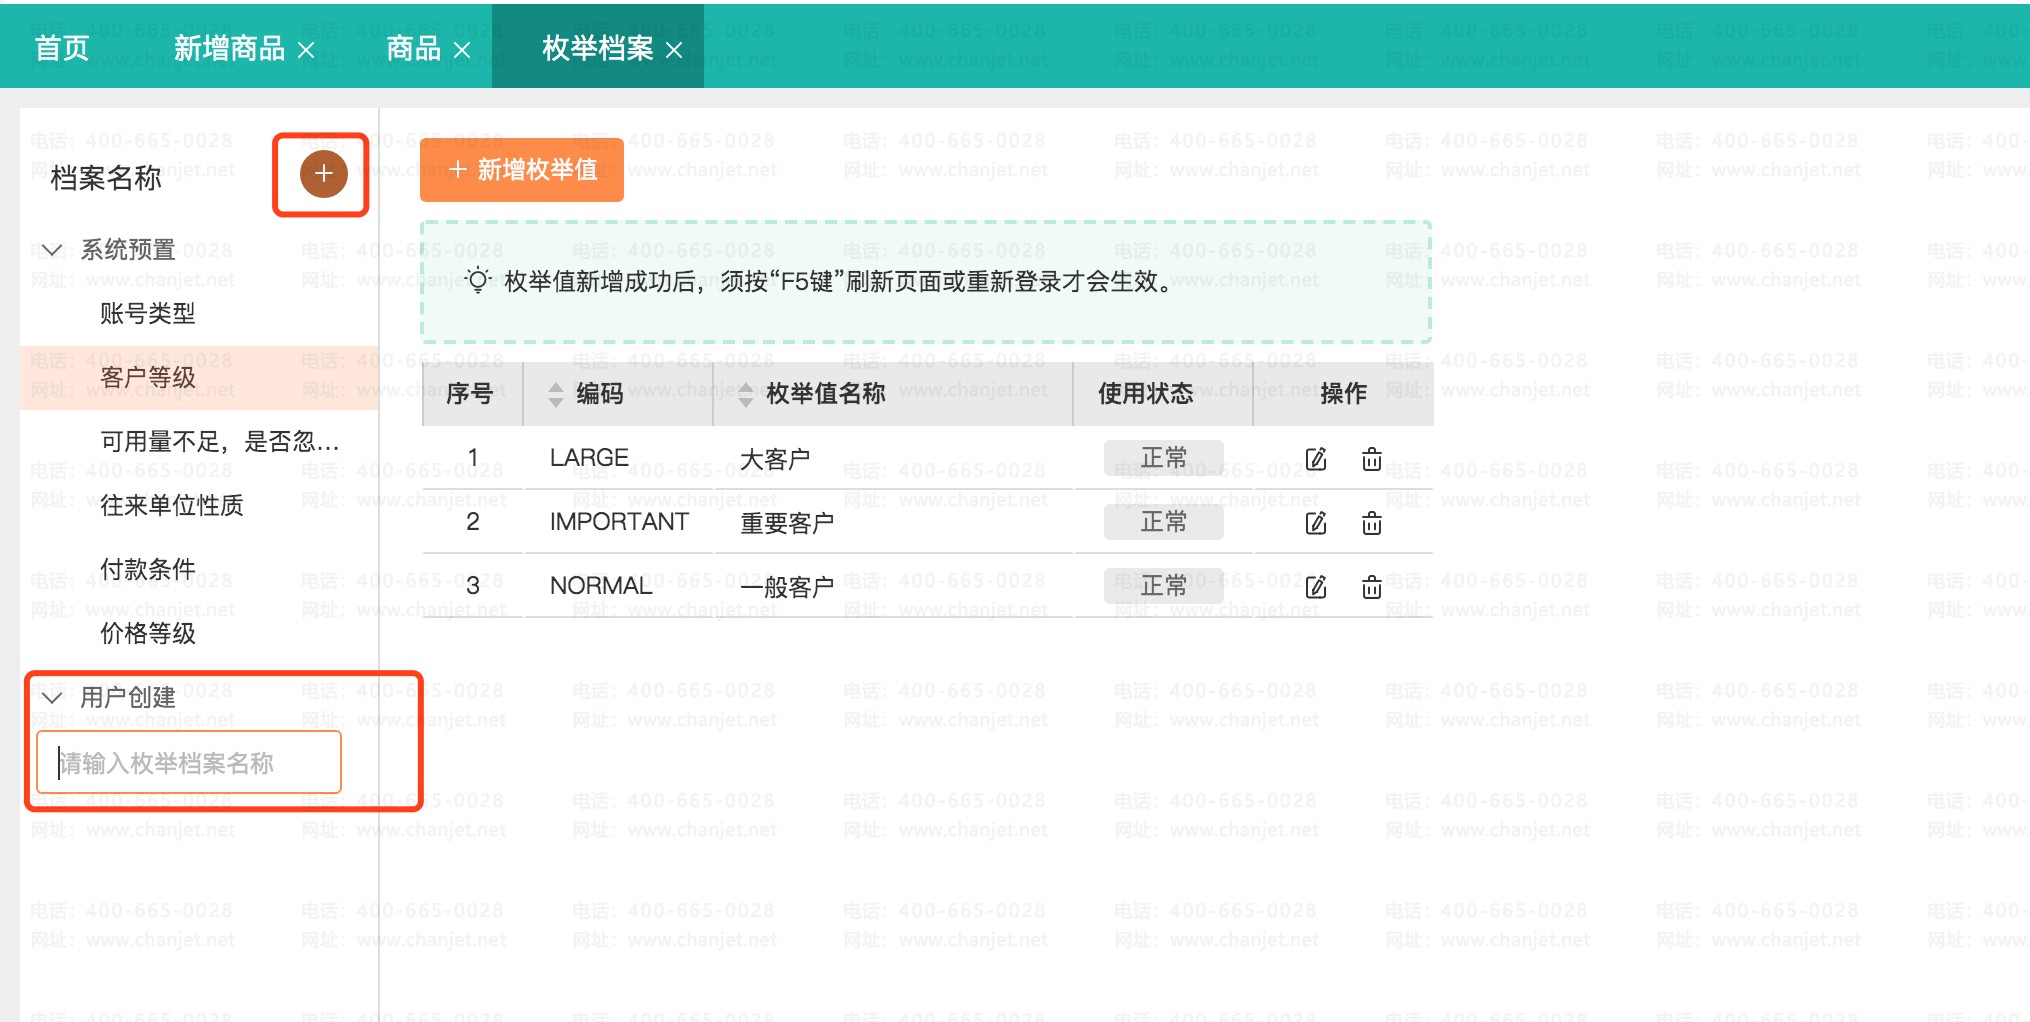Go to the 首页 tab

62,48
